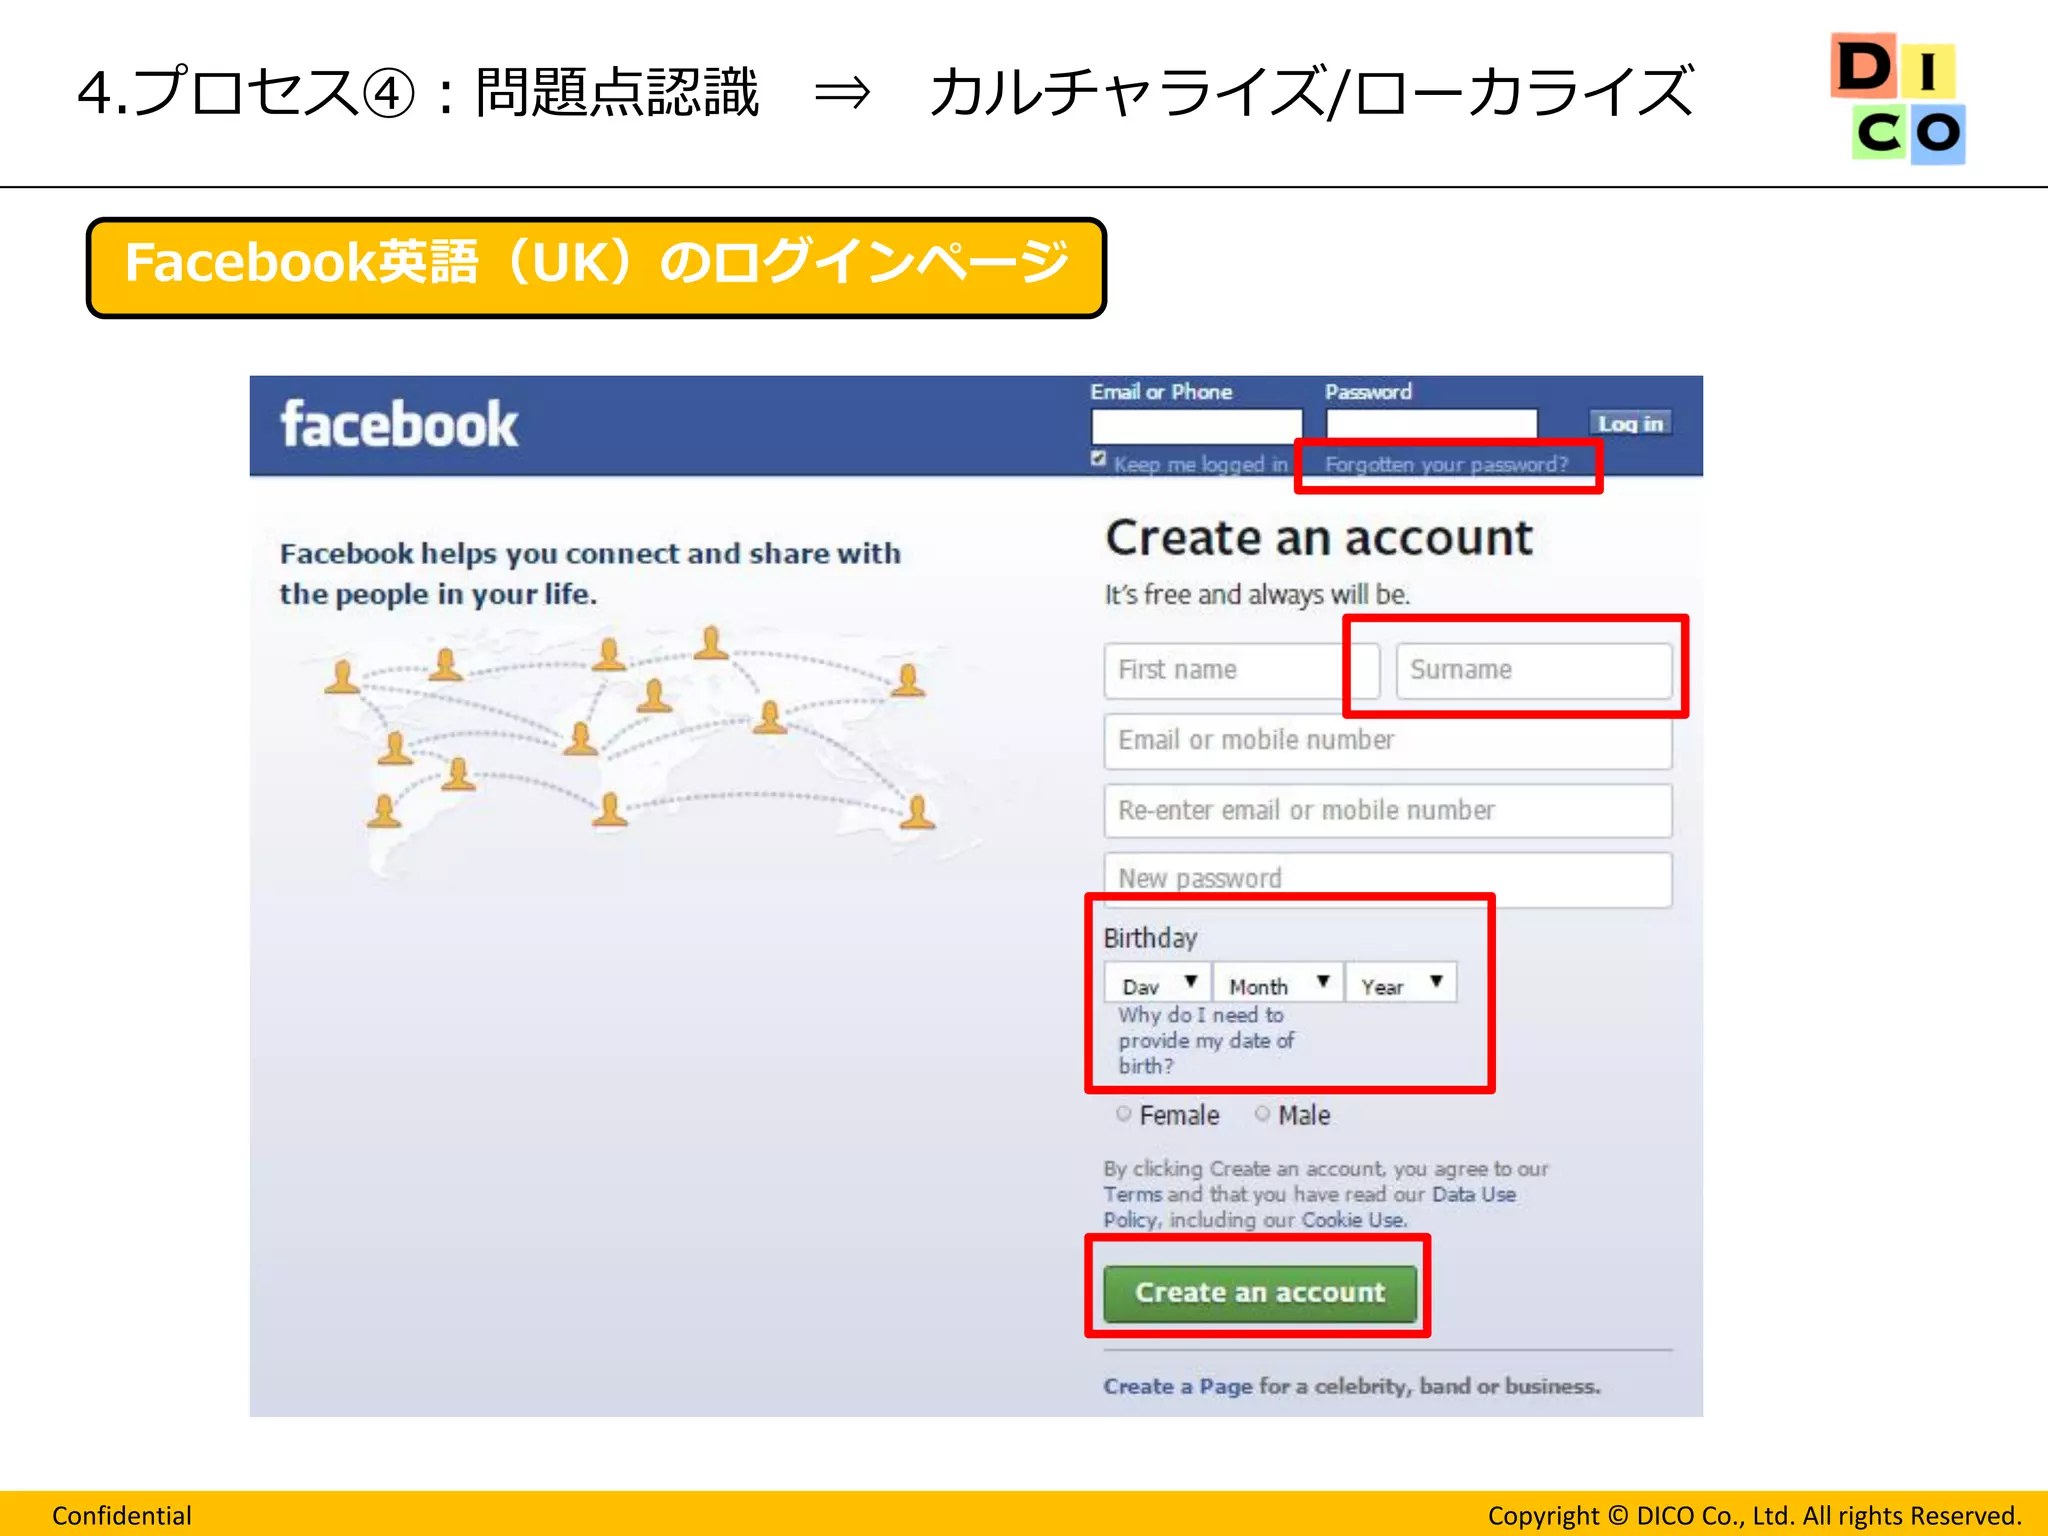Open the Cookie Use link

point(1353,1220)
